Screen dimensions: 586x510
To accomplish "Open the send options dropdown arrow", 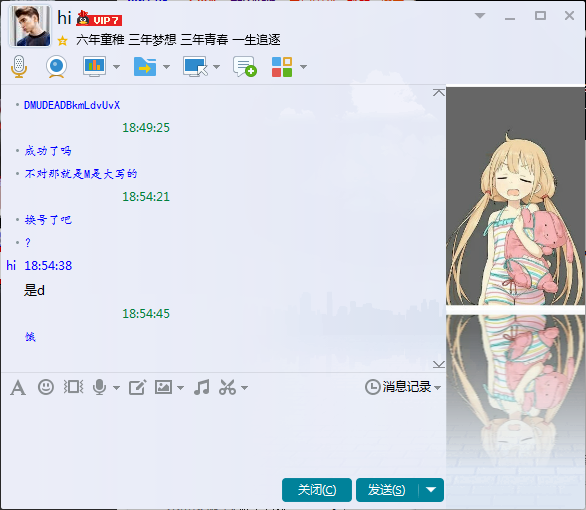I will pos(431,490).
